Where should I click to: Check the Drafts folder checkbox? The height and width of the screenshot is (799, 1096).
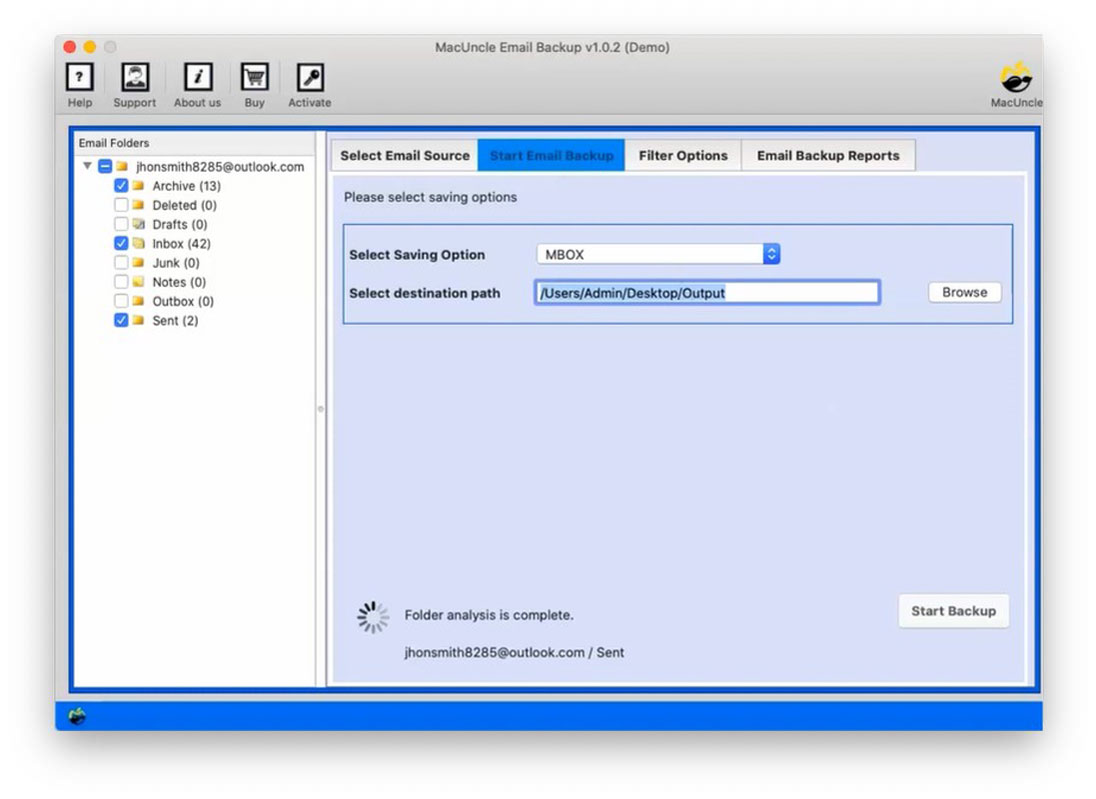[x=121, y=224]
